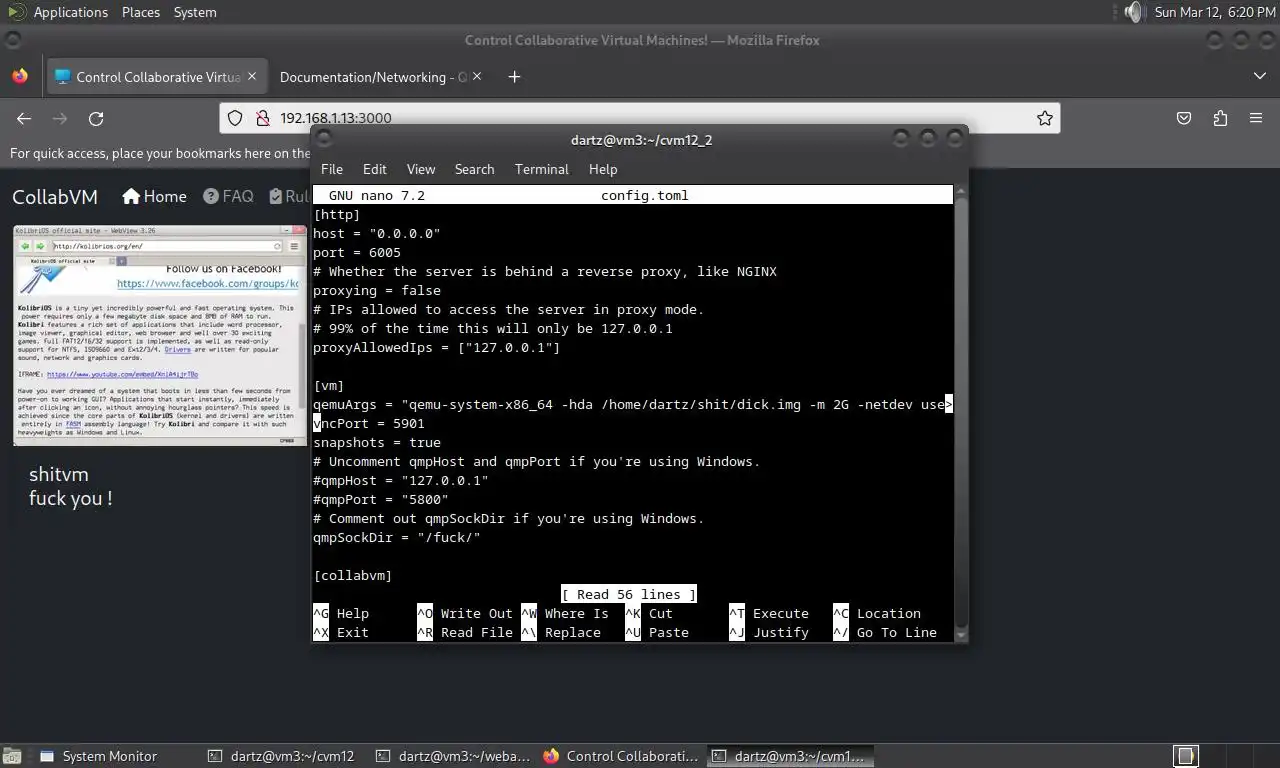Viewport: 1280px width, 768px height.
Task: Switch to dartz@vm3:~/cvm1... taskbar button
Action: (790, 756)
